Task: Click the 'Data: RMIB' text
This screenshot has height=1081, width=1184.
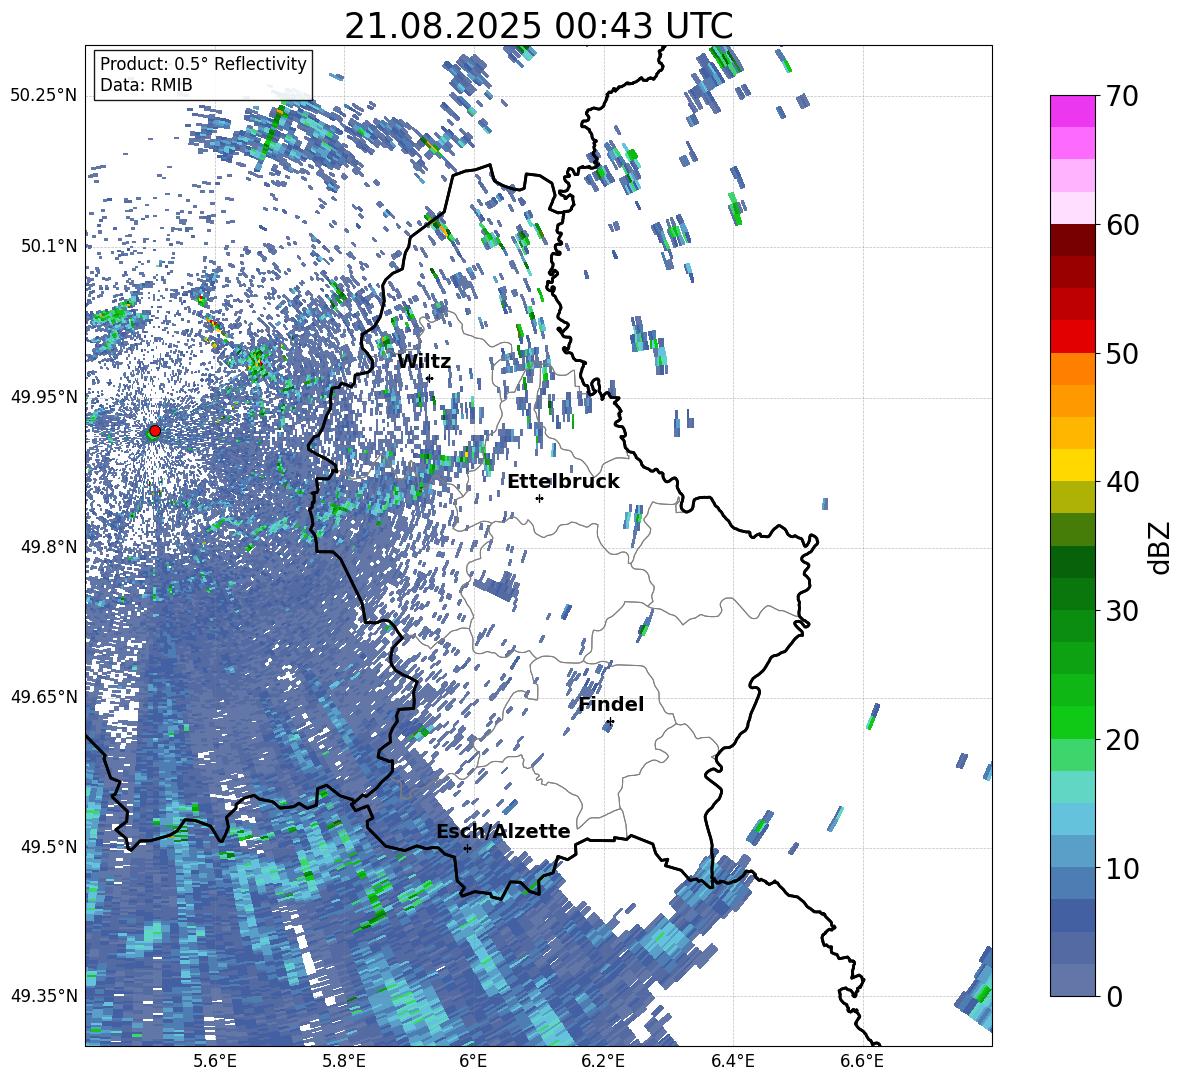Action: (x=146, y=85)
